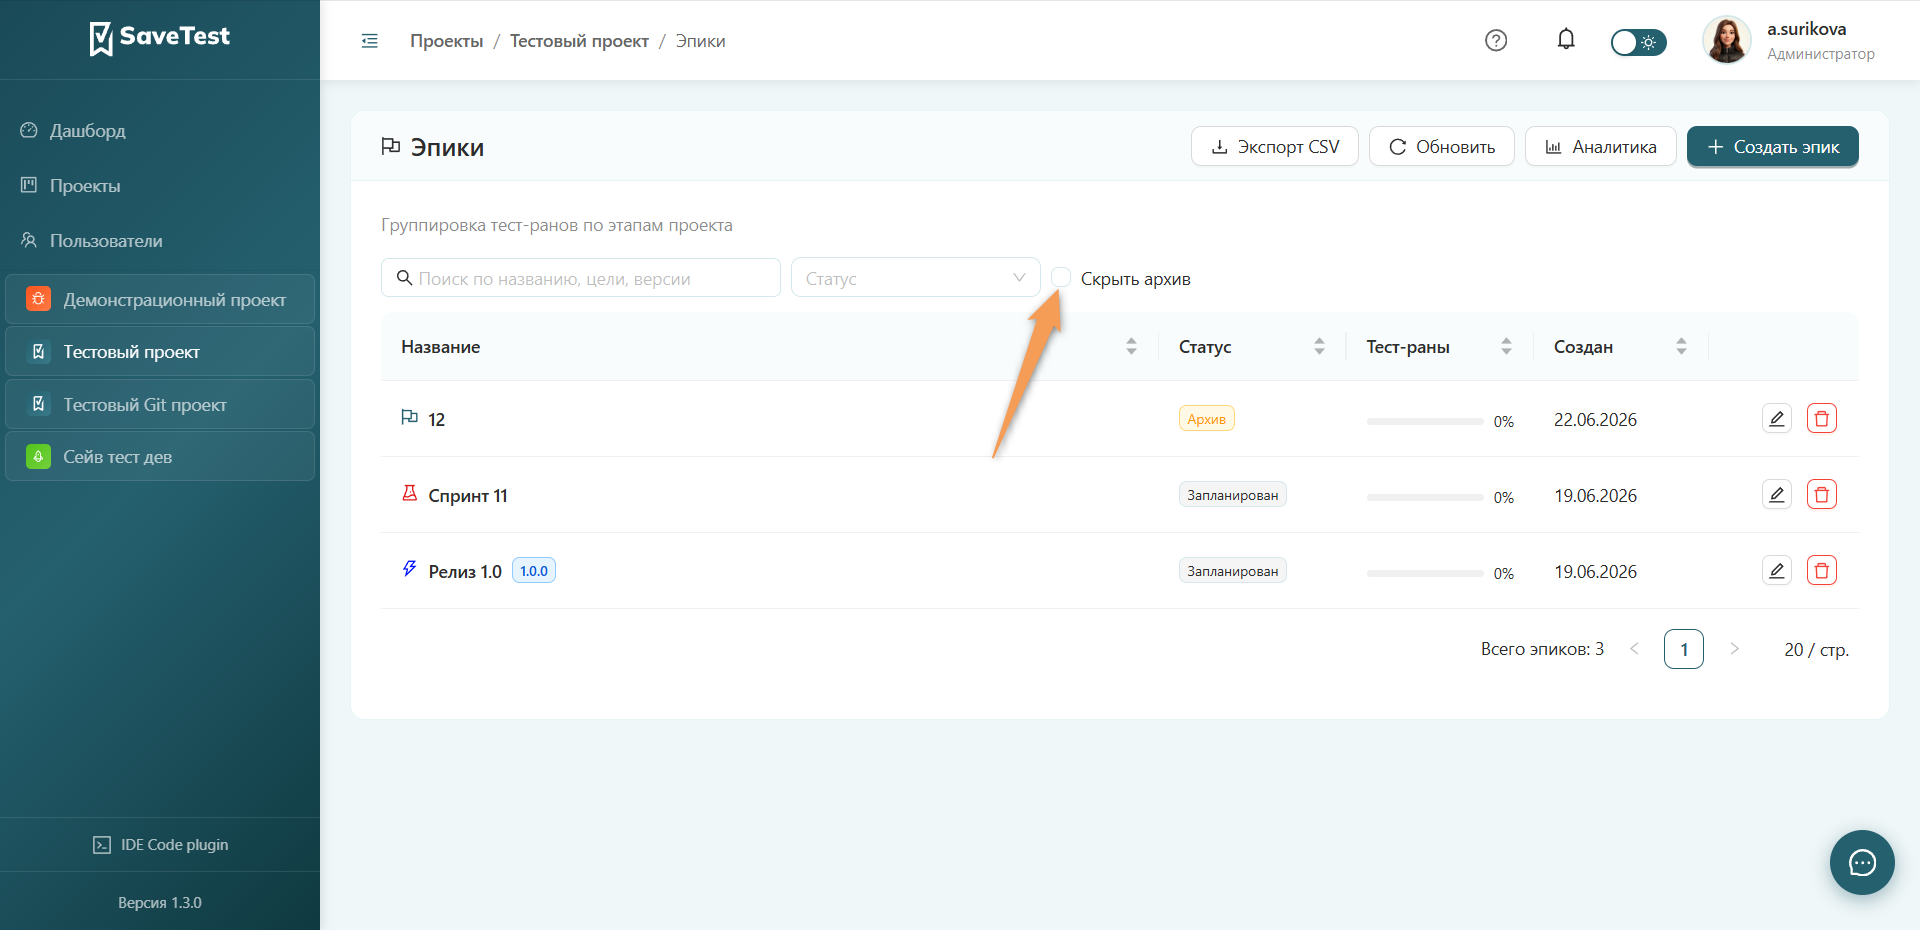The width and height of the screenshot is (1920, 930).
Task: Delete the Релиз 1.0 epic
Action: tap(1822, 571)
